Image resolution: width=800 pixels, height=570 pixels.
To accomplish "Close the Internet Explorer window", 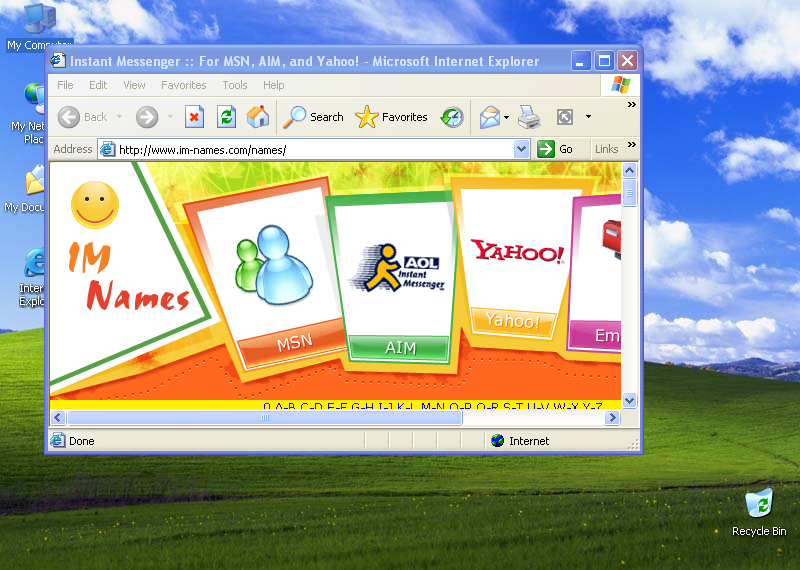I will (x=628, y=61).
